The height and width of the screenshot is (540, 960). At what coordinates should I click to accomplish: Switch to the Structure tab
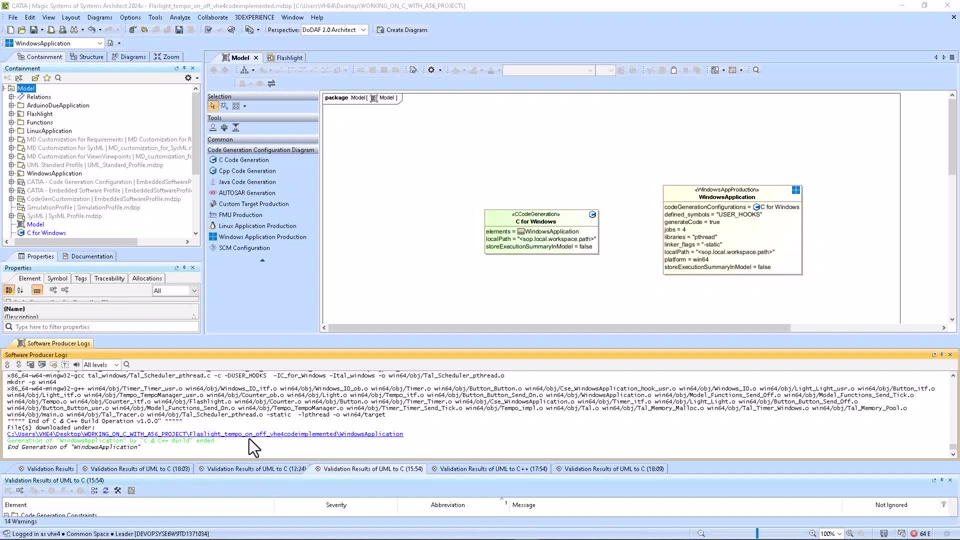[86, 57]
